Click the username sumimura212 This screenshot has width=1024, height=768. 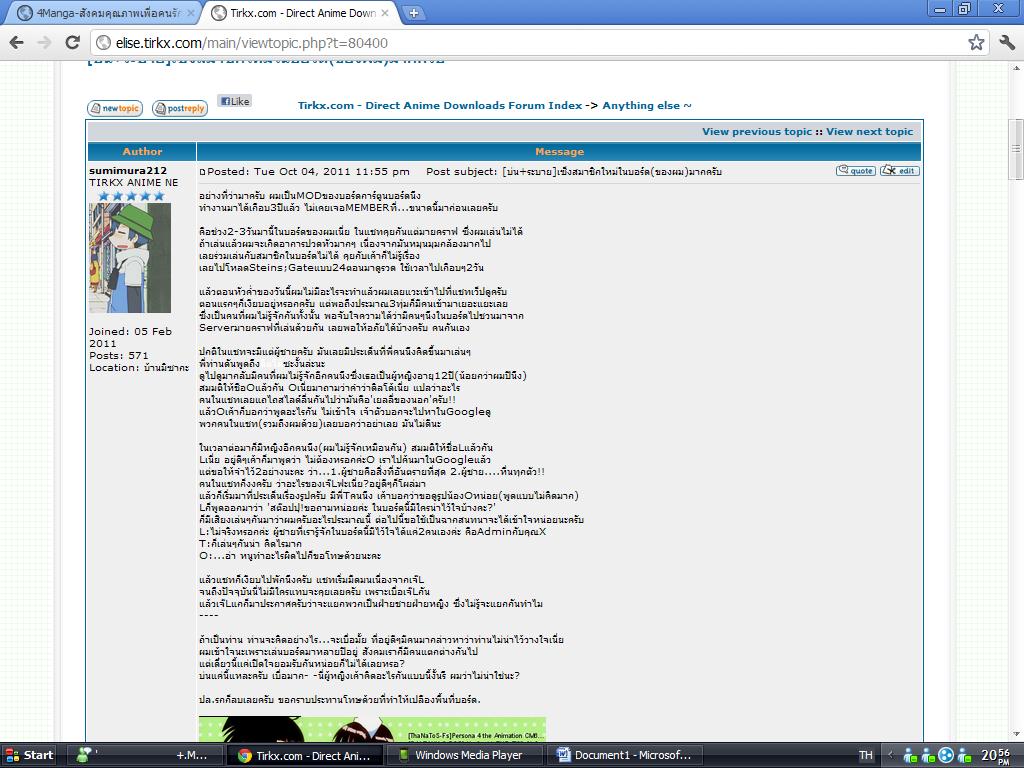click(x=128, y=171)
